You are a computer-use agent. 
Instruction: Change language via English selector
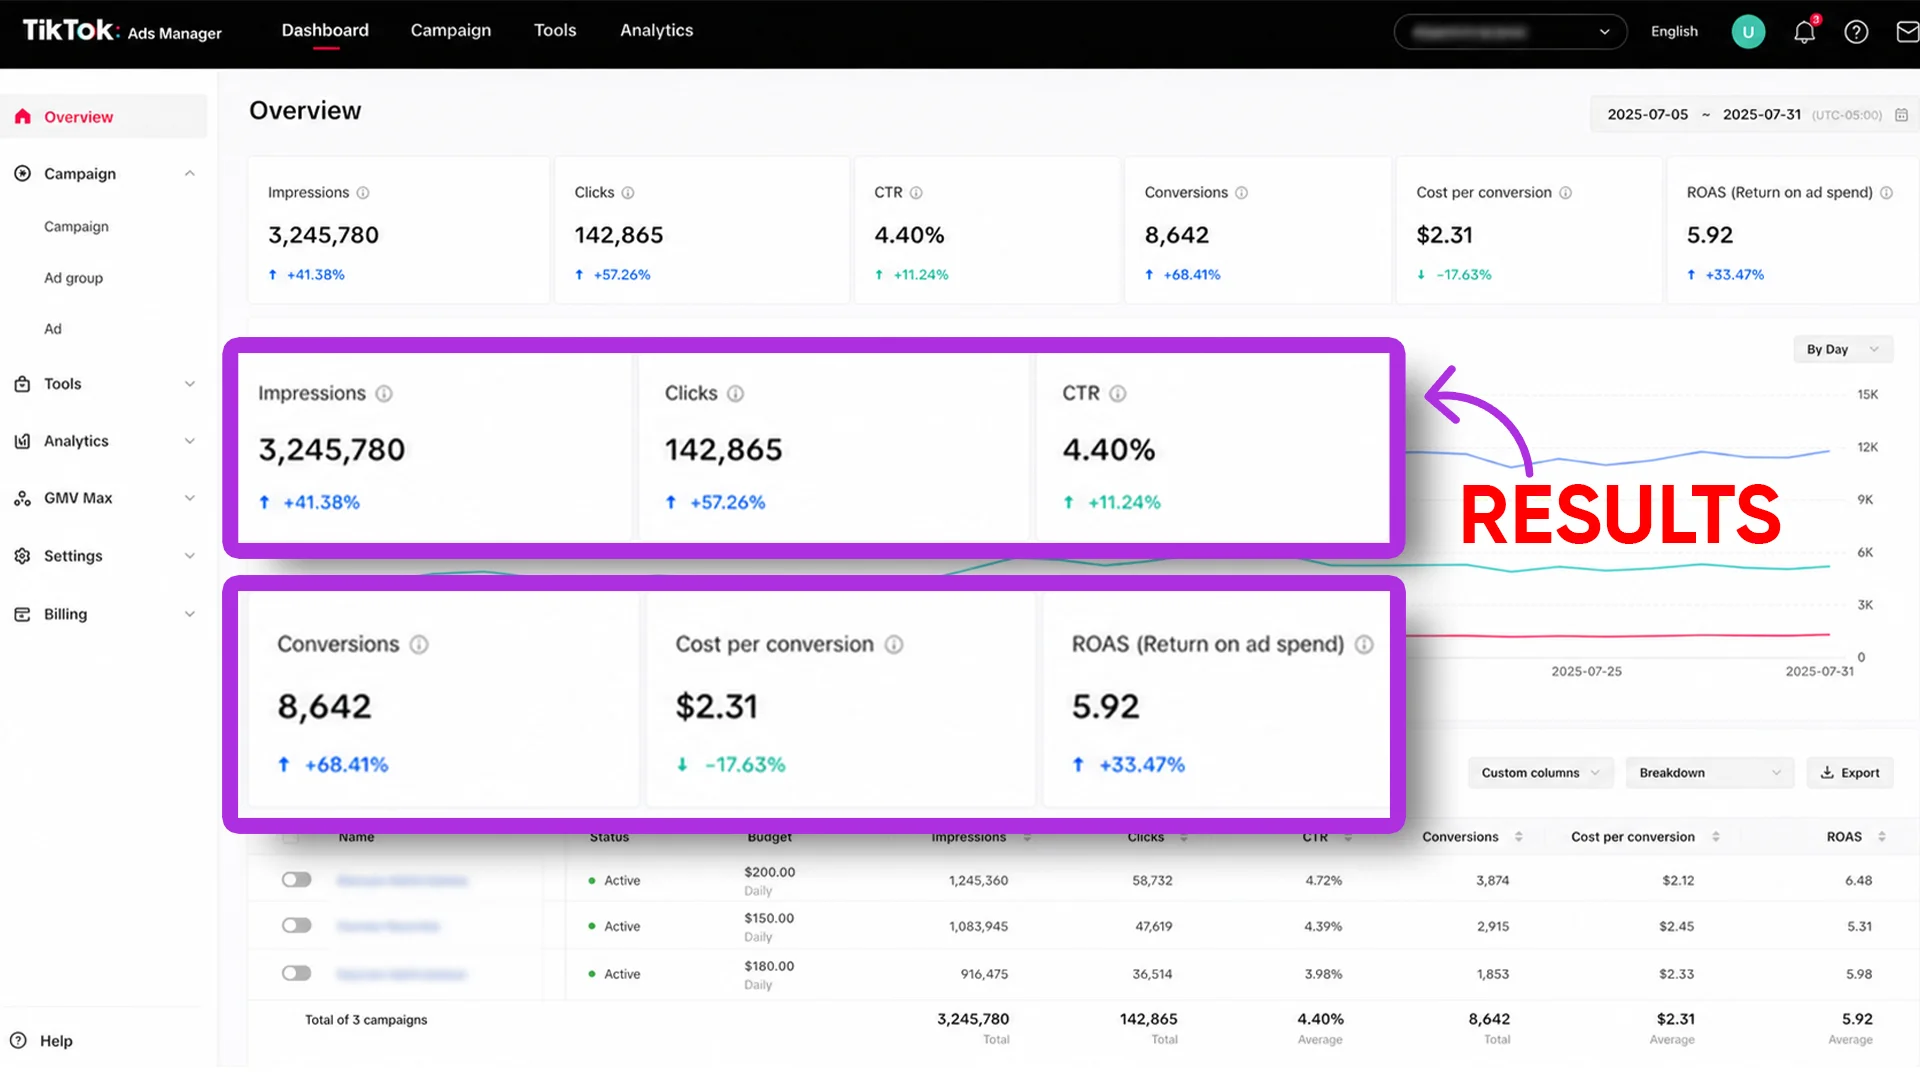click(1674, 32)
